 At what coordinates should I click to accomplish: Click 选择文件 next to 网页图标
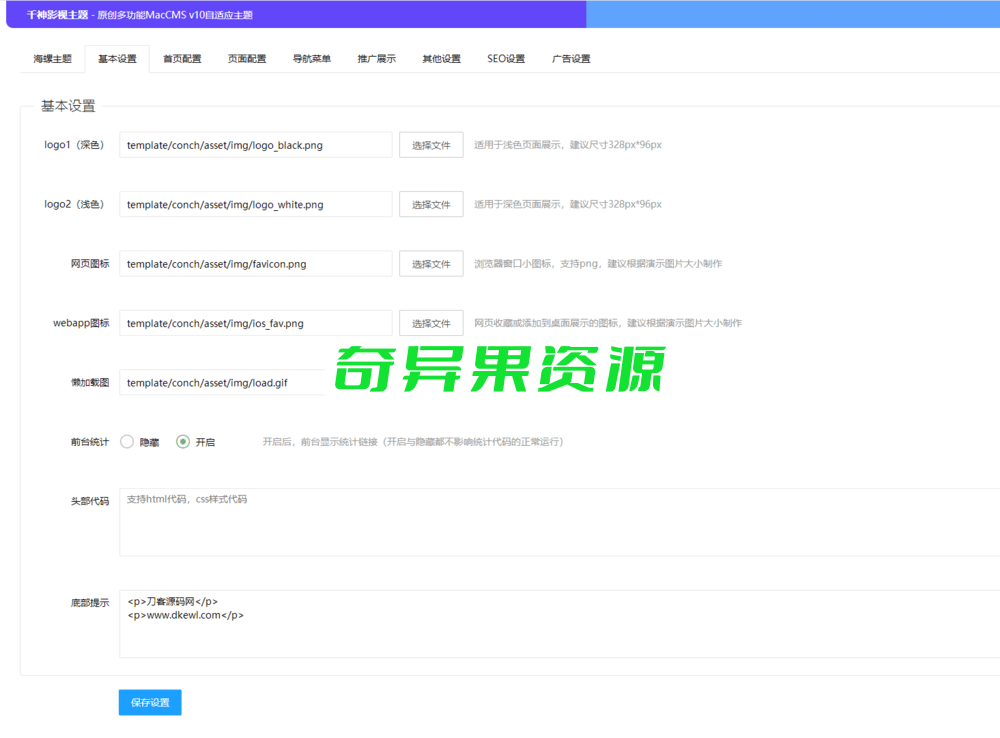click(x=431, y=263)
